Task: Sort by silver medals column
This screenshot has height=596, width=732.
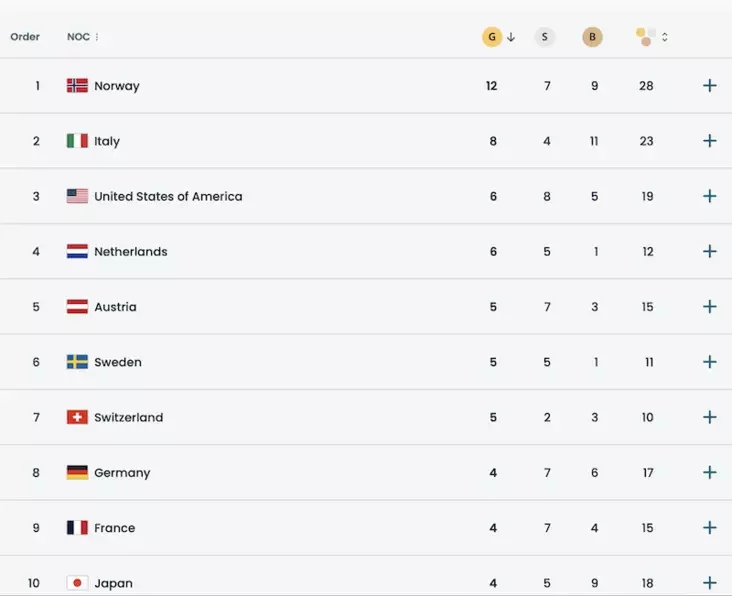Action: click(x=545, y=37)
